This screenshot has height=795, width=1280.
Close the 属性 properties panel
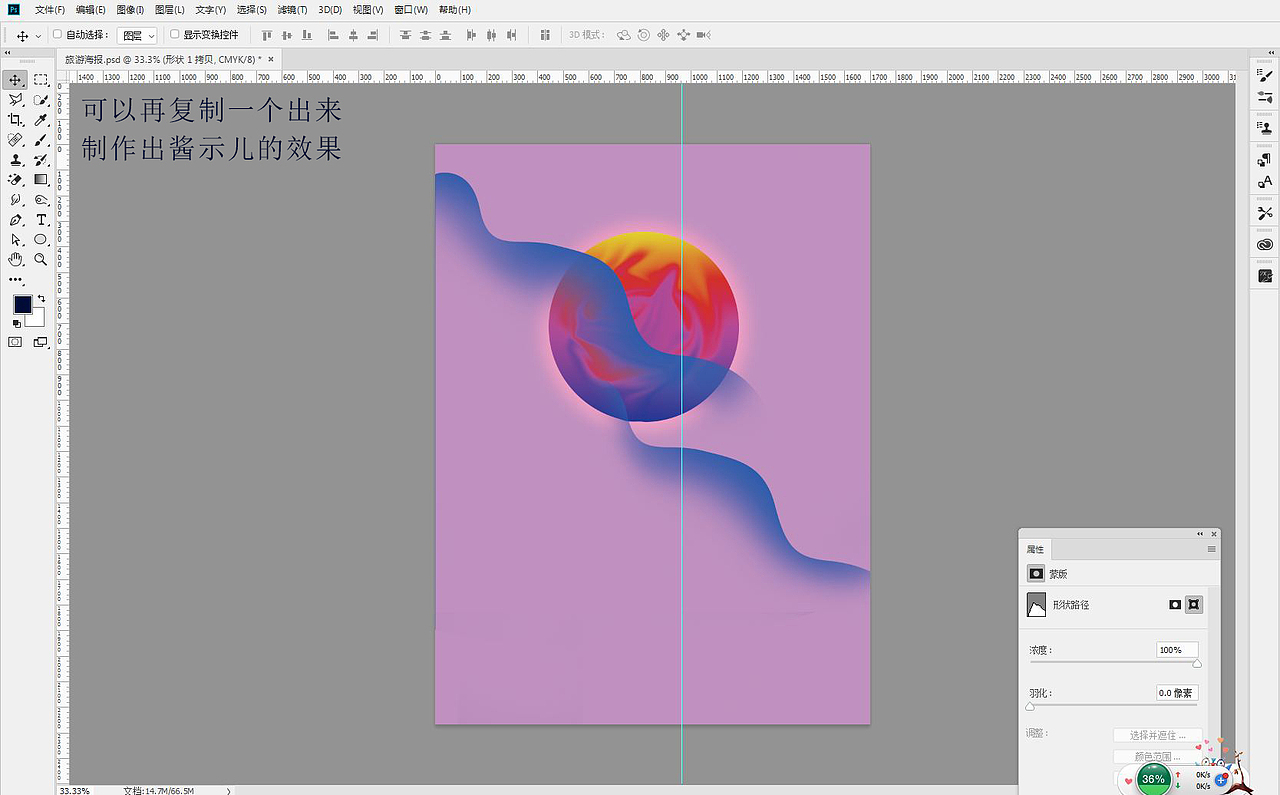[x=1214, y=534]
